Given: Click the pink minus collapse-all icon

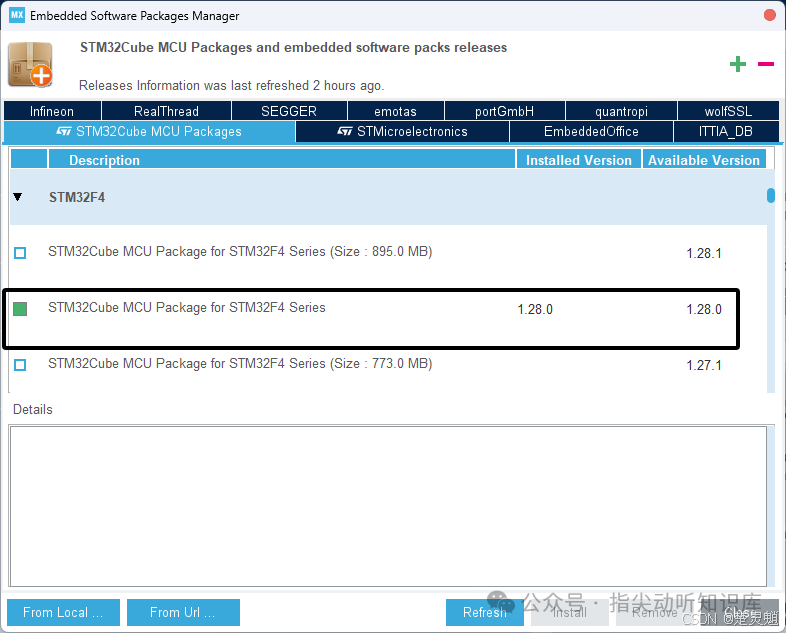Looking at the screenshot, I should (766, 64).
